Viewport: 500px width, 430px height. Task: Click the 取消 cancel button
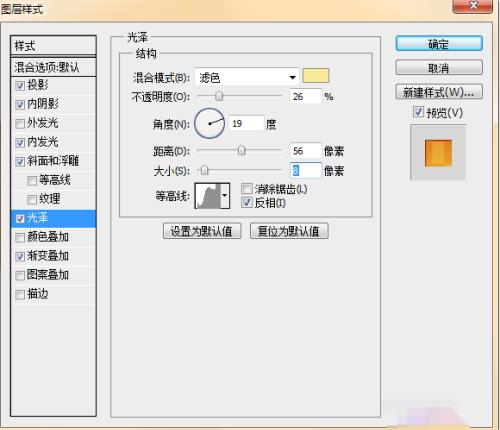(x=439, y=68)
